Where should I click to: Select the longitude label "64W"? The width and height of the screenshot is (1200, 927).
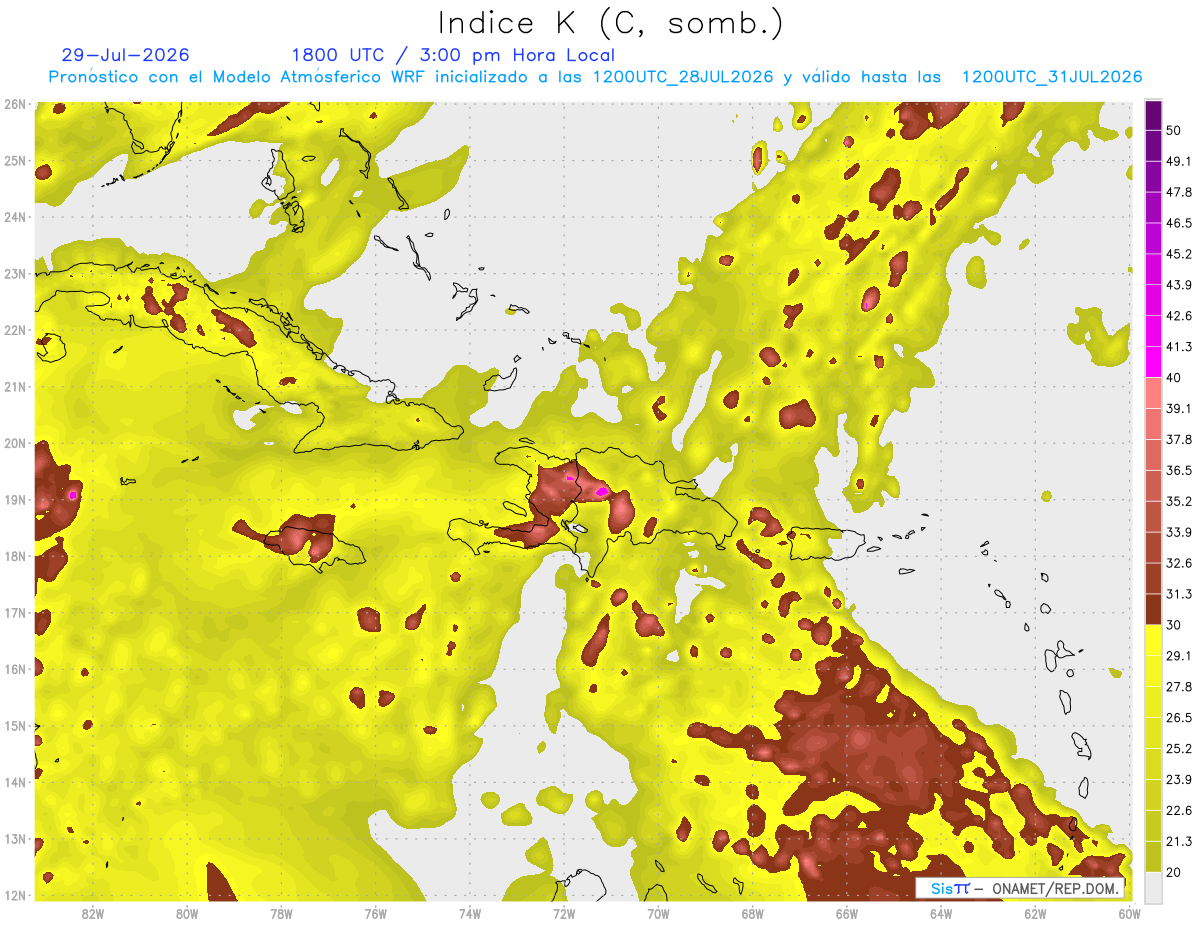(941, 914)
